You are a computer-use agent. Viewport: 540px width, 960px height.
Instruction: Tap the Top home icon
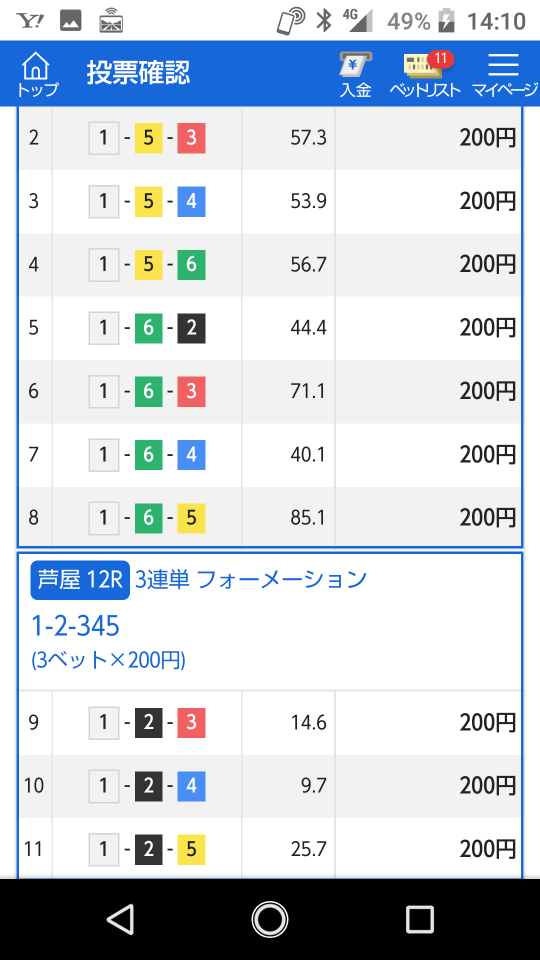pyautogui.click(x=37, y=75)
